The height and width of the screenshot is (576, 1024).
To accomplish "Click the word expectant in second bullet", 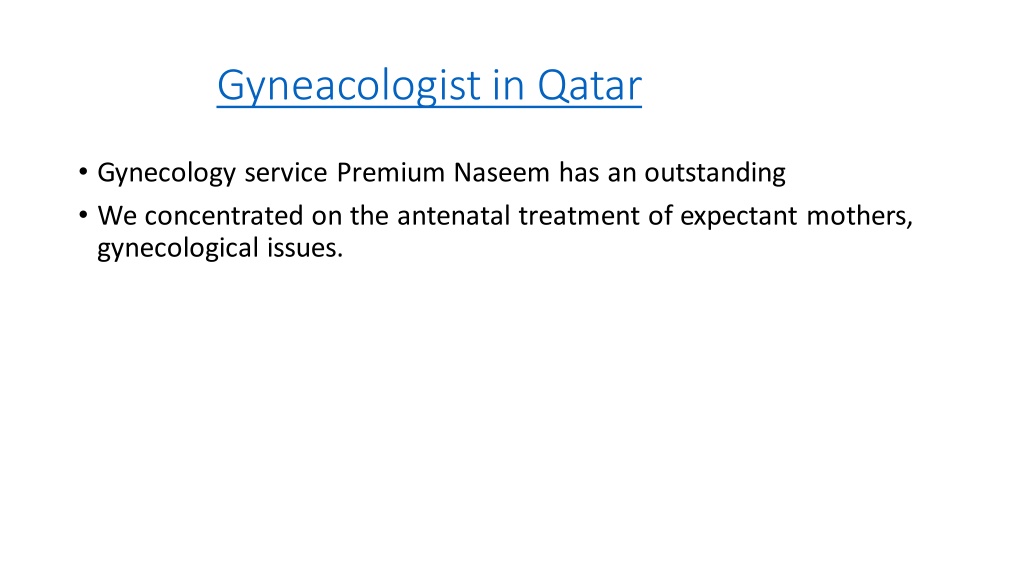I will click(739, 217).
